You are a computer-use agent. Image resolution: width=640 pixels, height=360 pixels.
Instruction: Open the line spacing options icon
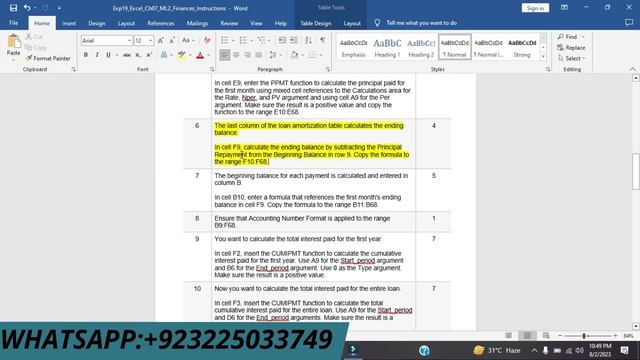(273, 55)
